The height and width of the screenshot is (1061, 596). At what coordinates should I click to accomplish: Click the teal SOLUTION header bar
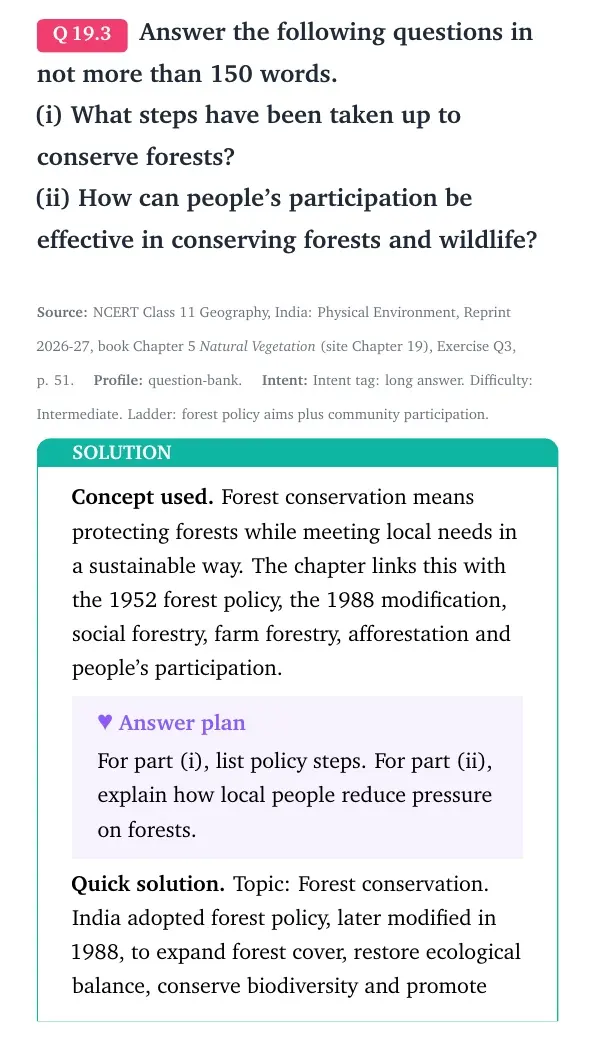(x=298, y=453)
